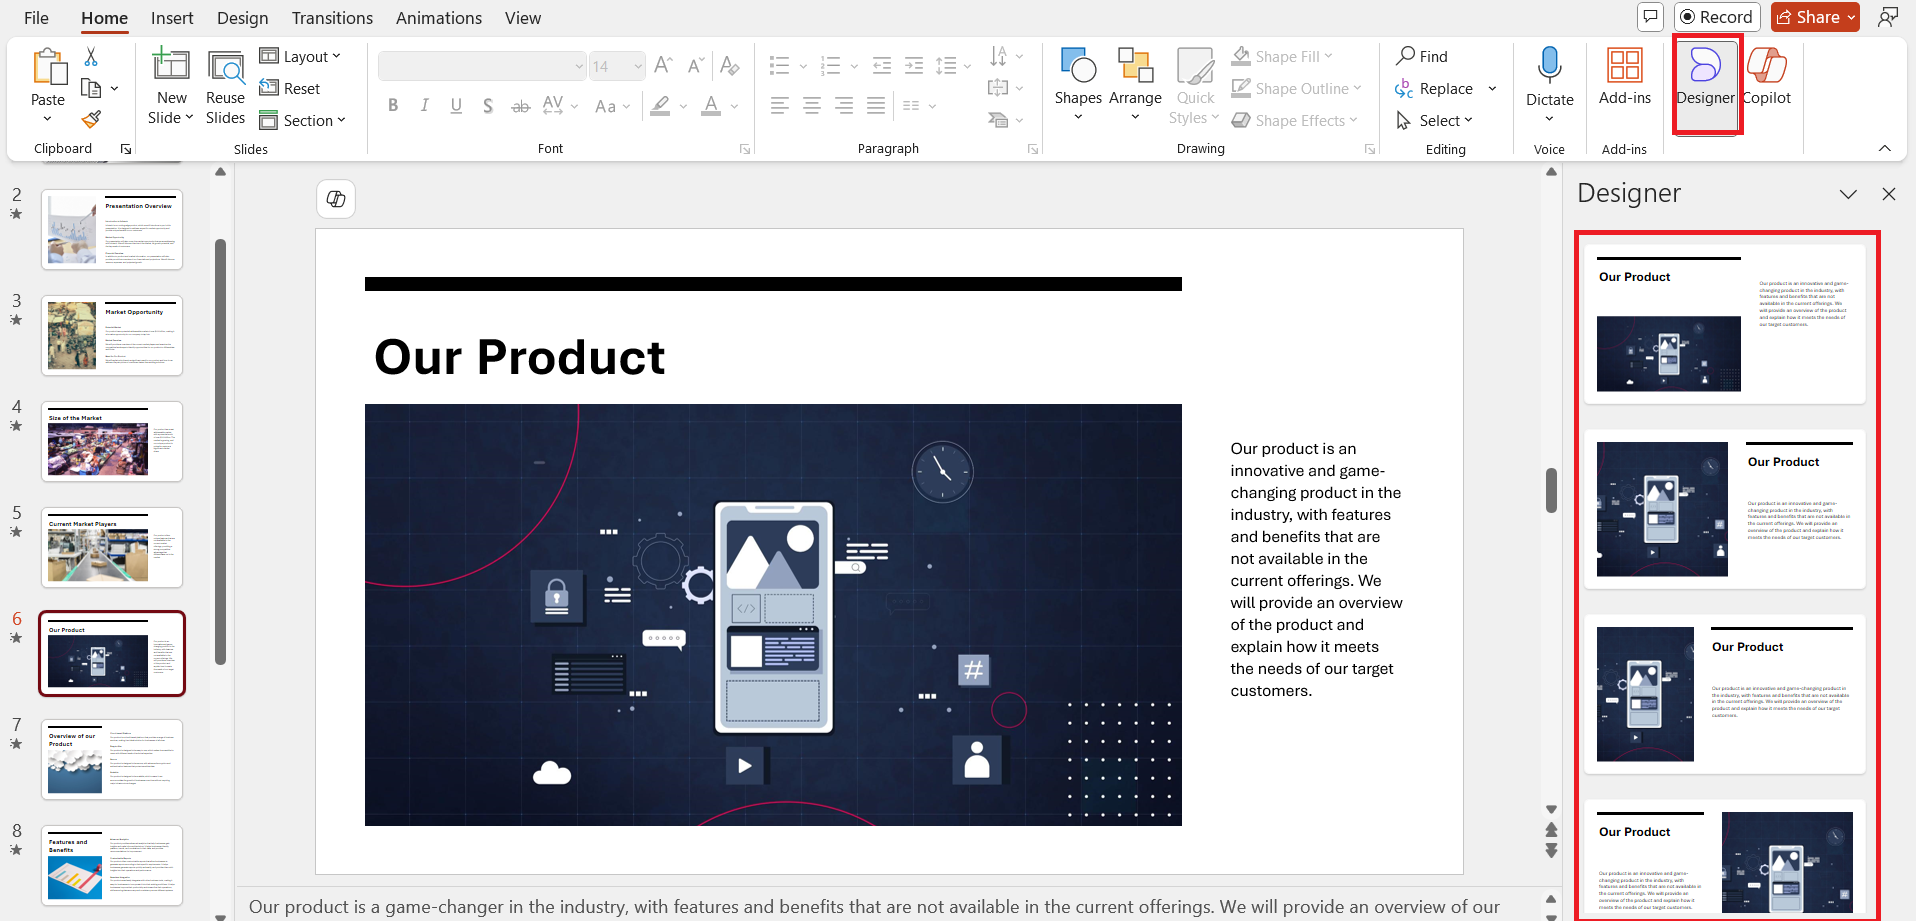Open the Add-ins gallery
The width and height of the screenshot is (1916, 921).
point(1624,76)
